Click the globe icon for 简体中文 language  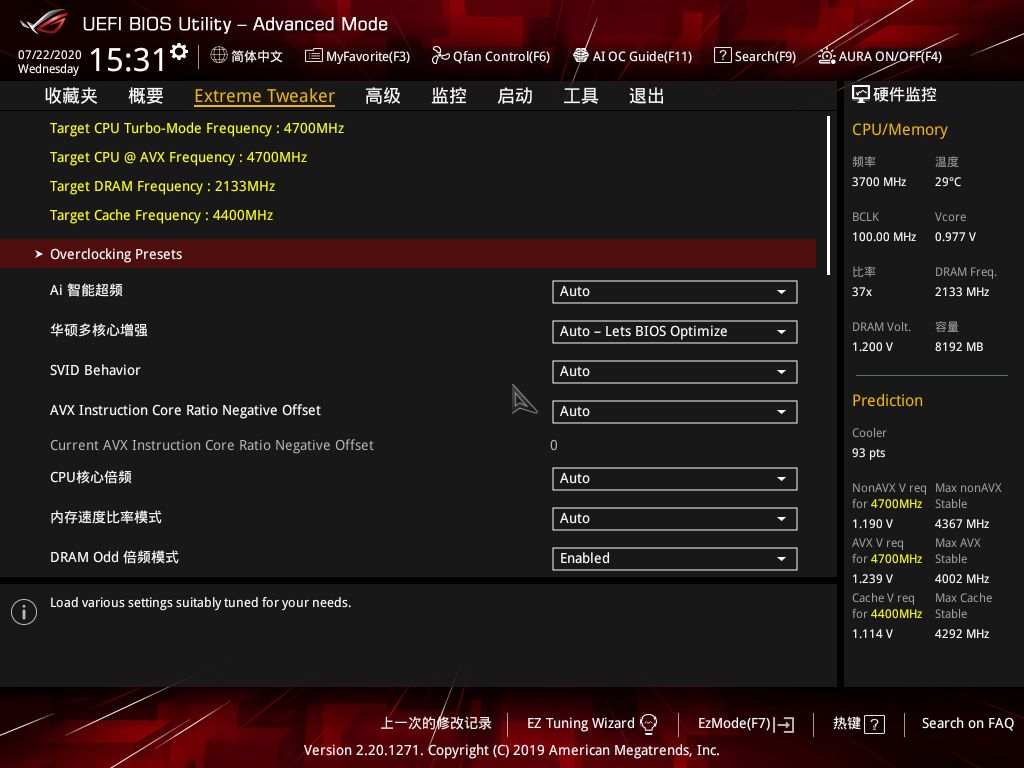(x=219, y=56)
